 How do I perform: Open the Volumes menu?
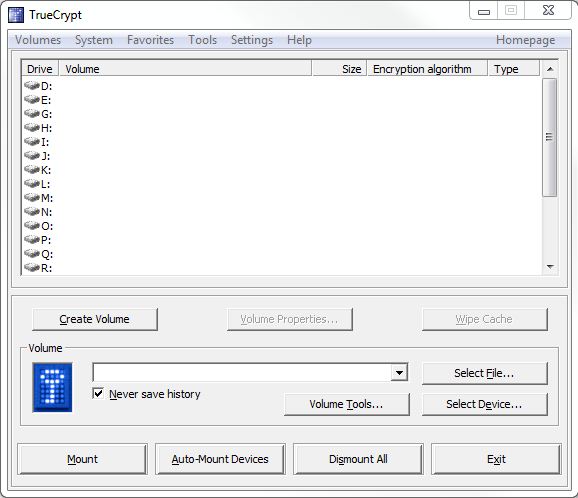tap(38, 40)
